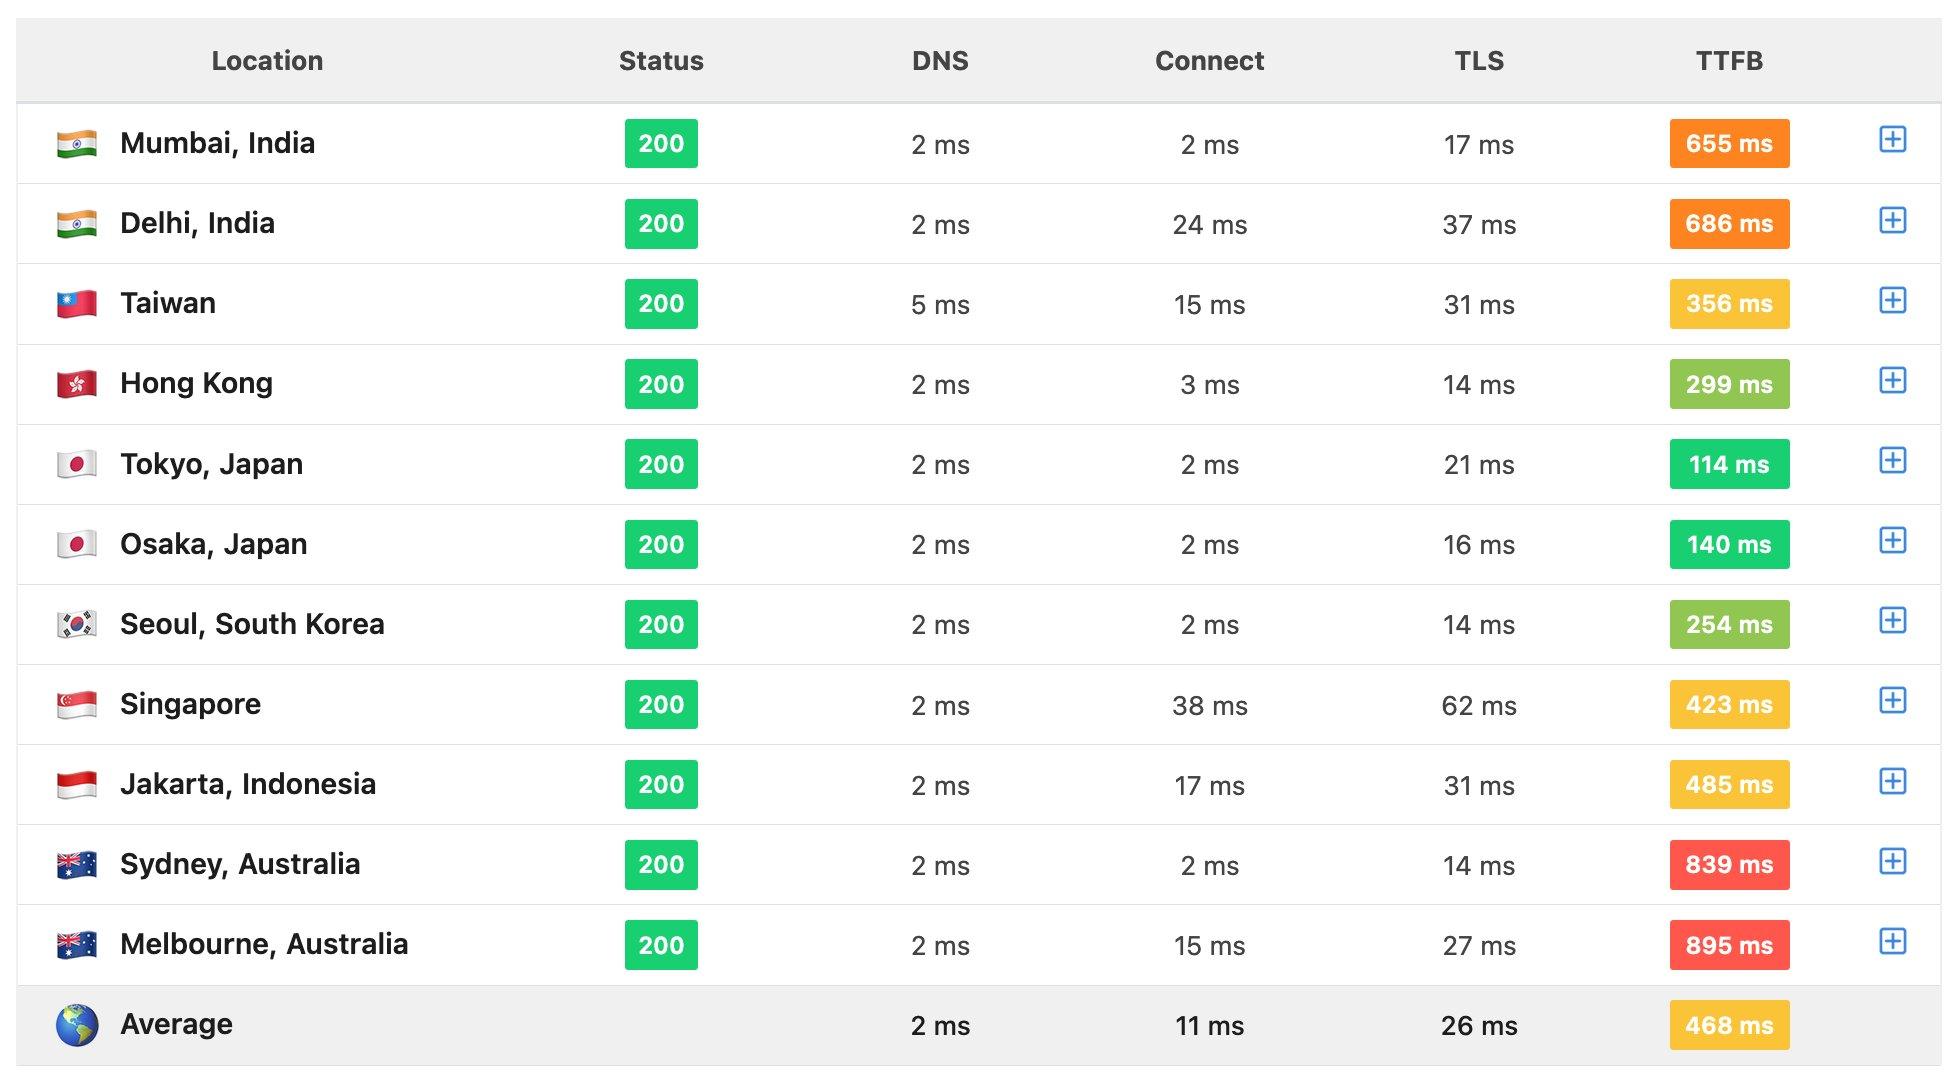The width and height of the screenshot is (1952, 1078).
Task: Click the 200 status badge for Mumbai
Action: [661, 144]
